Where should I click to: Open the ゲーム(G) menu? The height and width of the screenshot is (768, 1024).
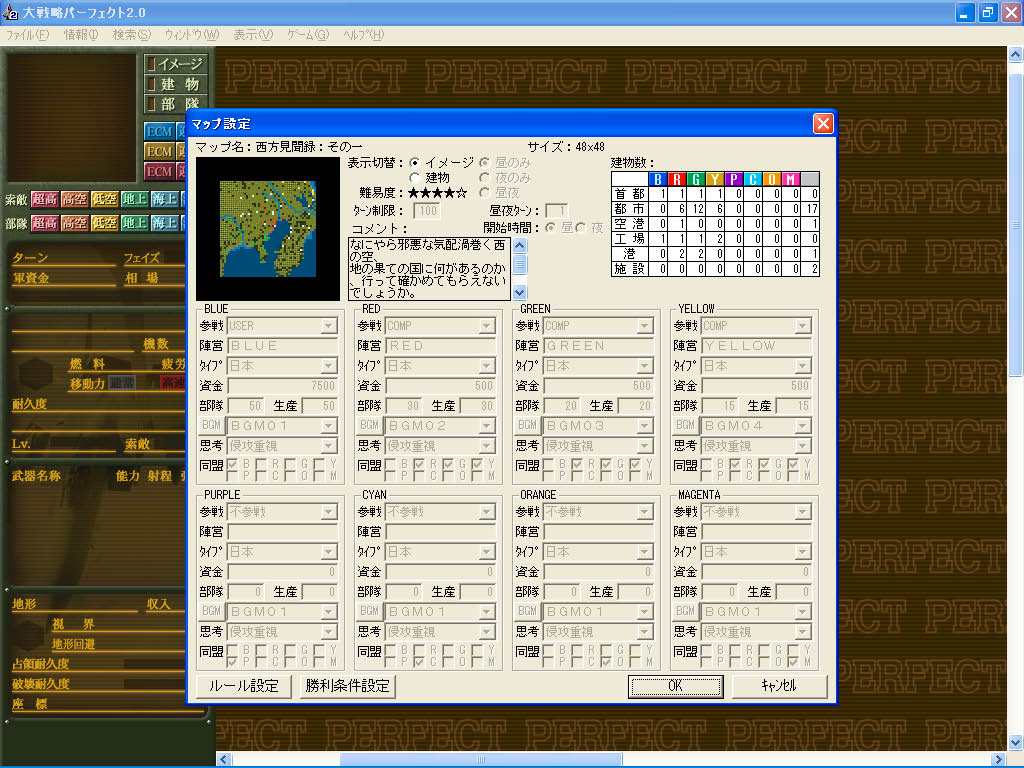tap(308, 35)
